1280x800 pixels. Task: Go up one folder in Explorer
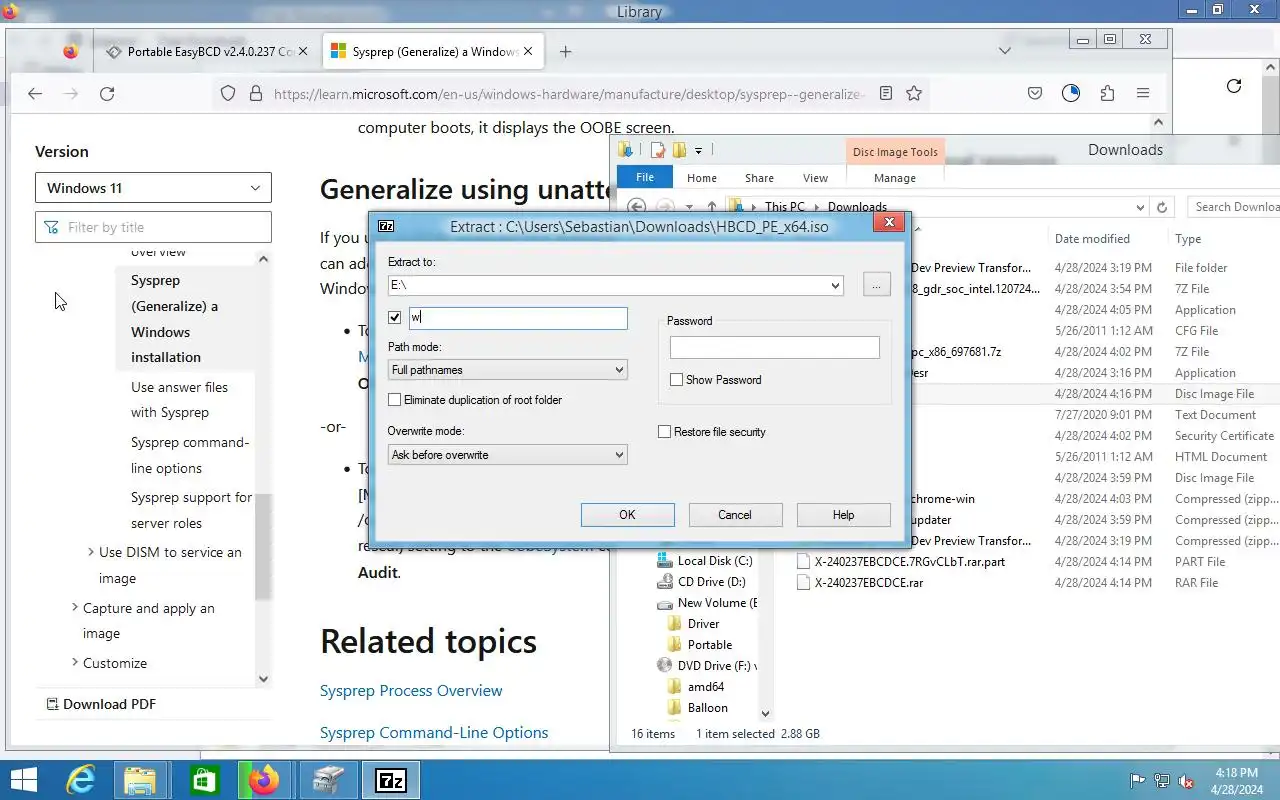click(712, 207)
